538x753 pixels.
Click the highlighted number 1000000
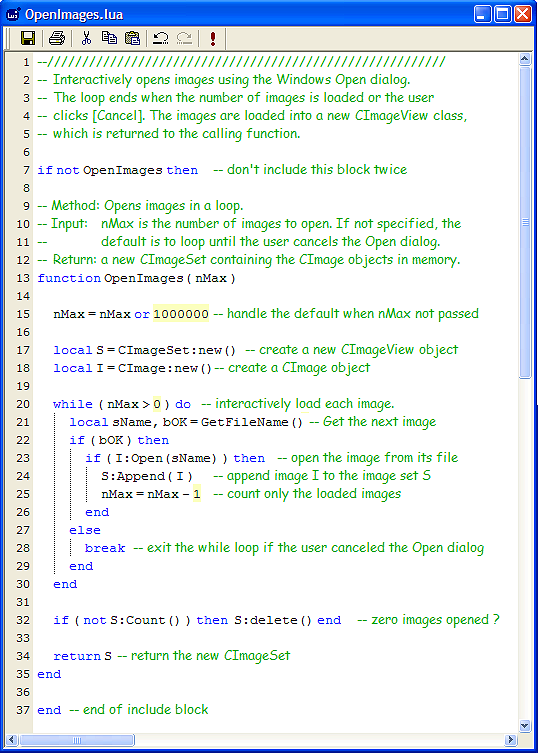click(x=181, y=314)
